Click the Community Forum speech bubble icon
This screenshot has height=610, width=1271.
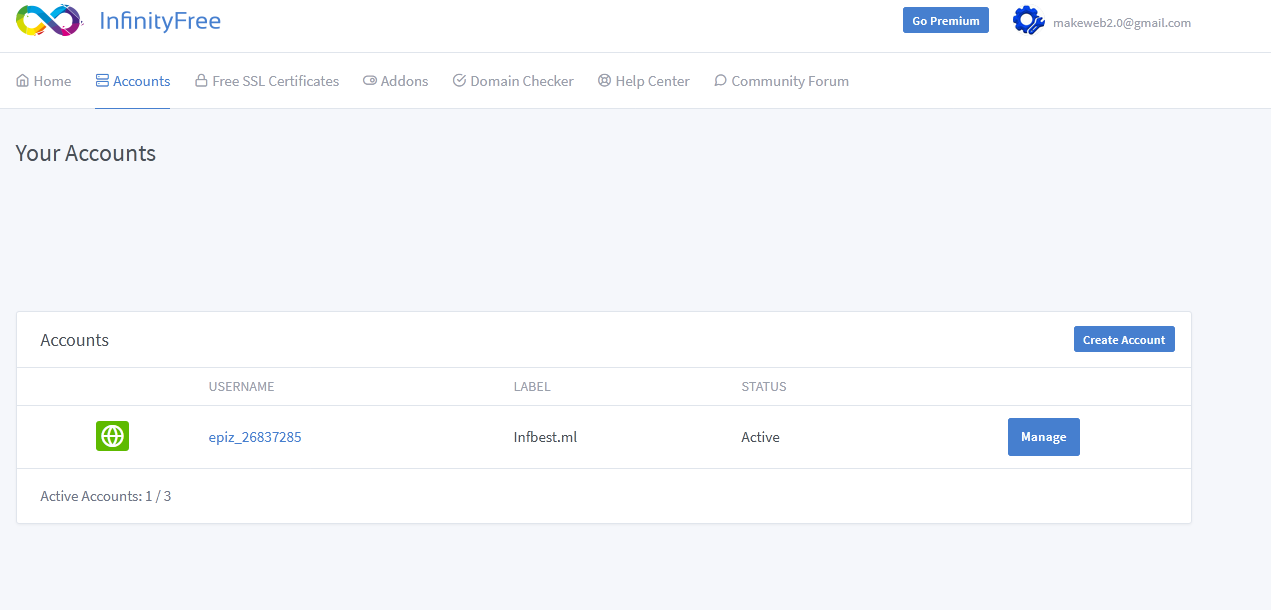point(720,81)
